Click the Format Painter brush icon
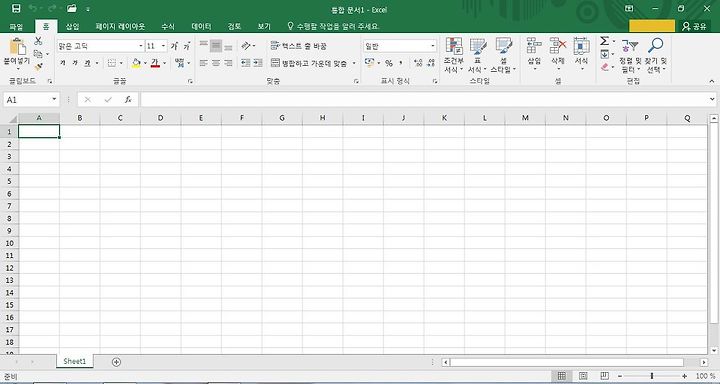The width and height of the screenshot is (720, 384). pos(39,67)
